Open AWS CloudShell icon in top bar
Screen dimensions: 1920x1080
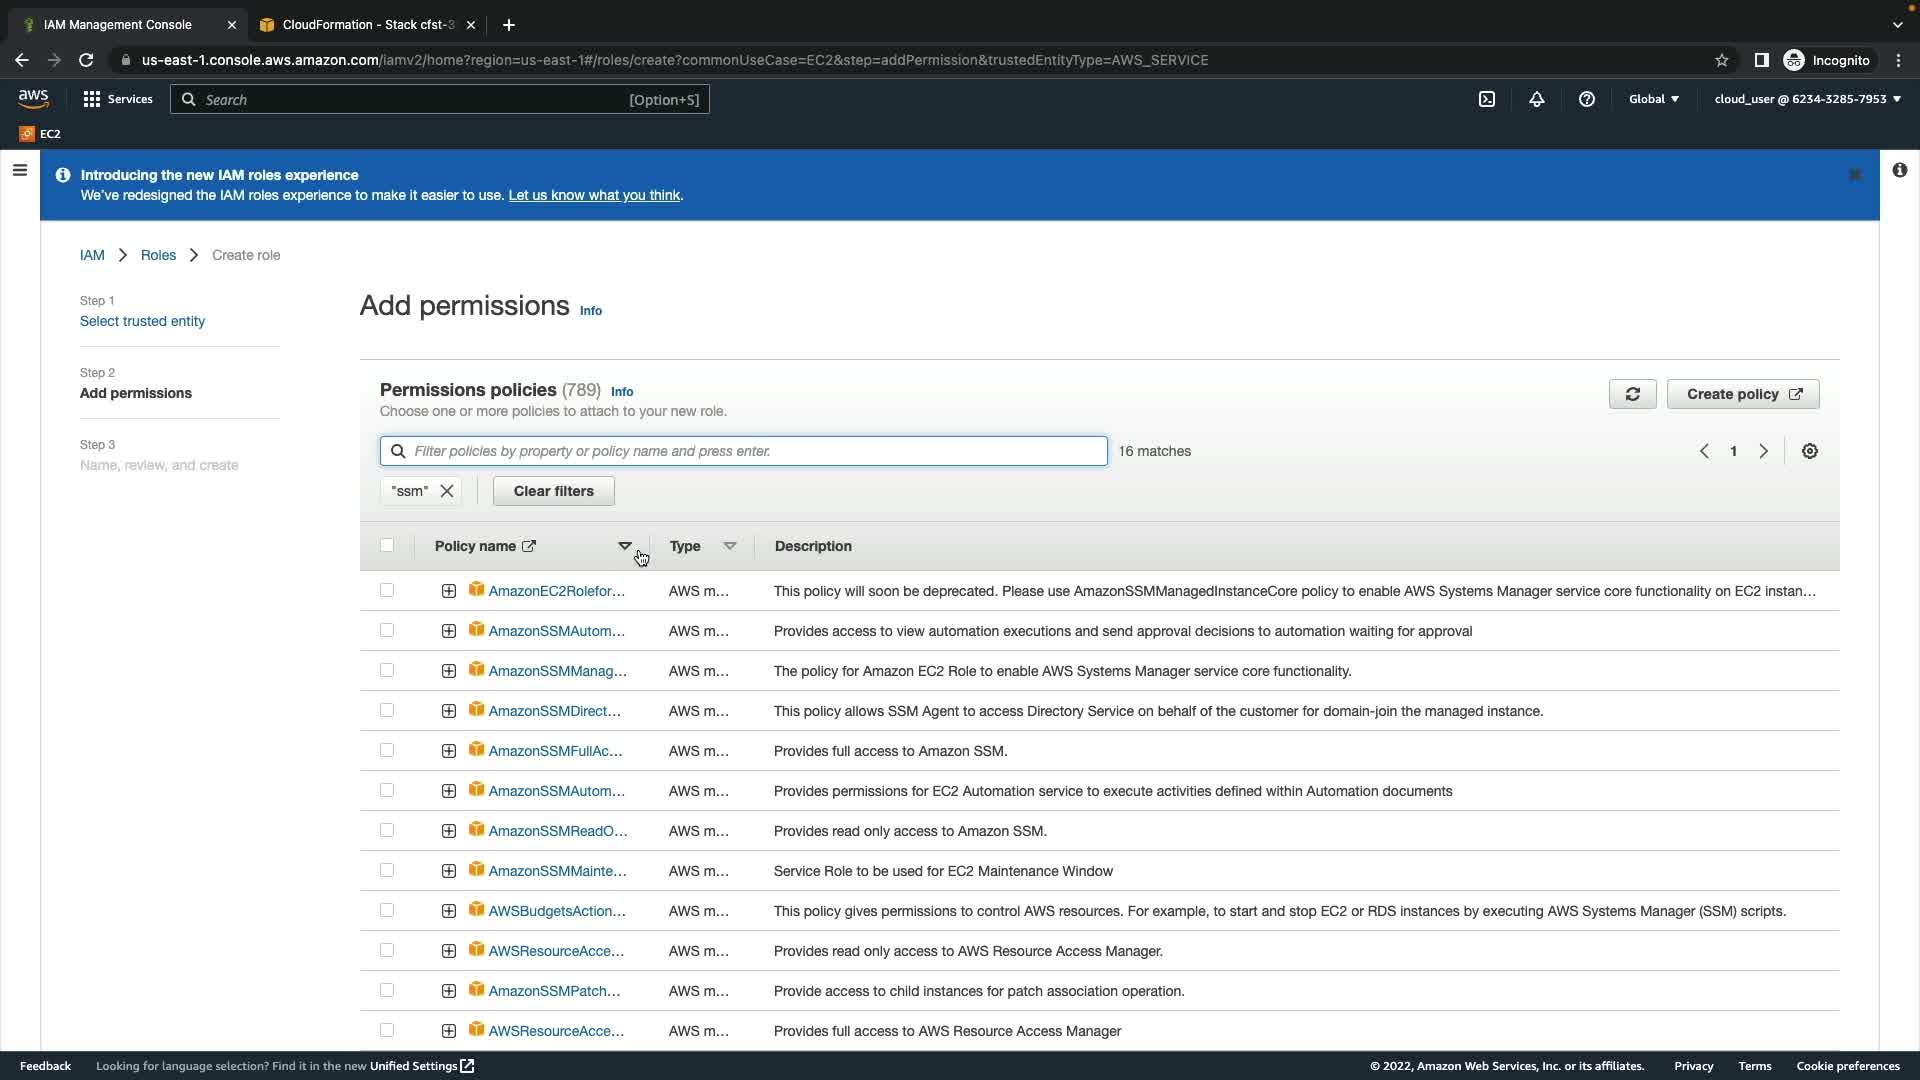point(1487,99)
